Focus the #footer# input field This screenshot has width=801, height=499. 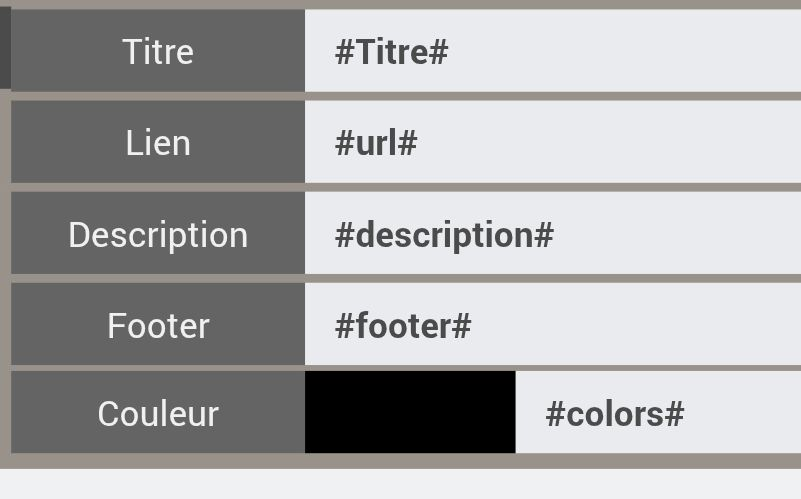click(x=600, y=326)
